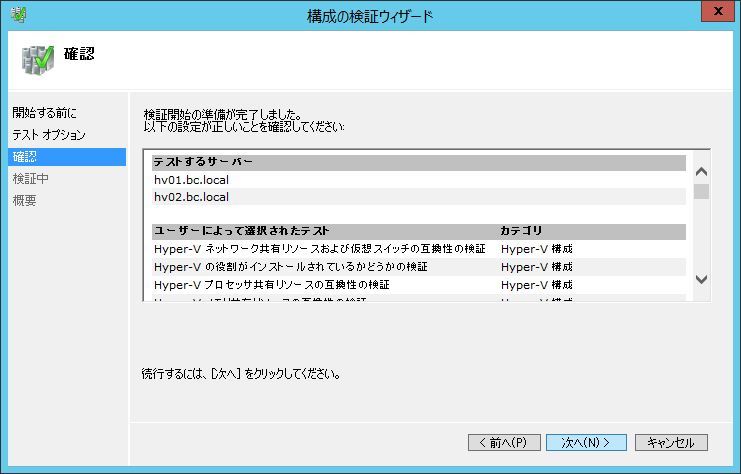The height and width of the screenshot is (474, 741).
Task: Click the カテゴリ column header
Action: coord(521,231)
